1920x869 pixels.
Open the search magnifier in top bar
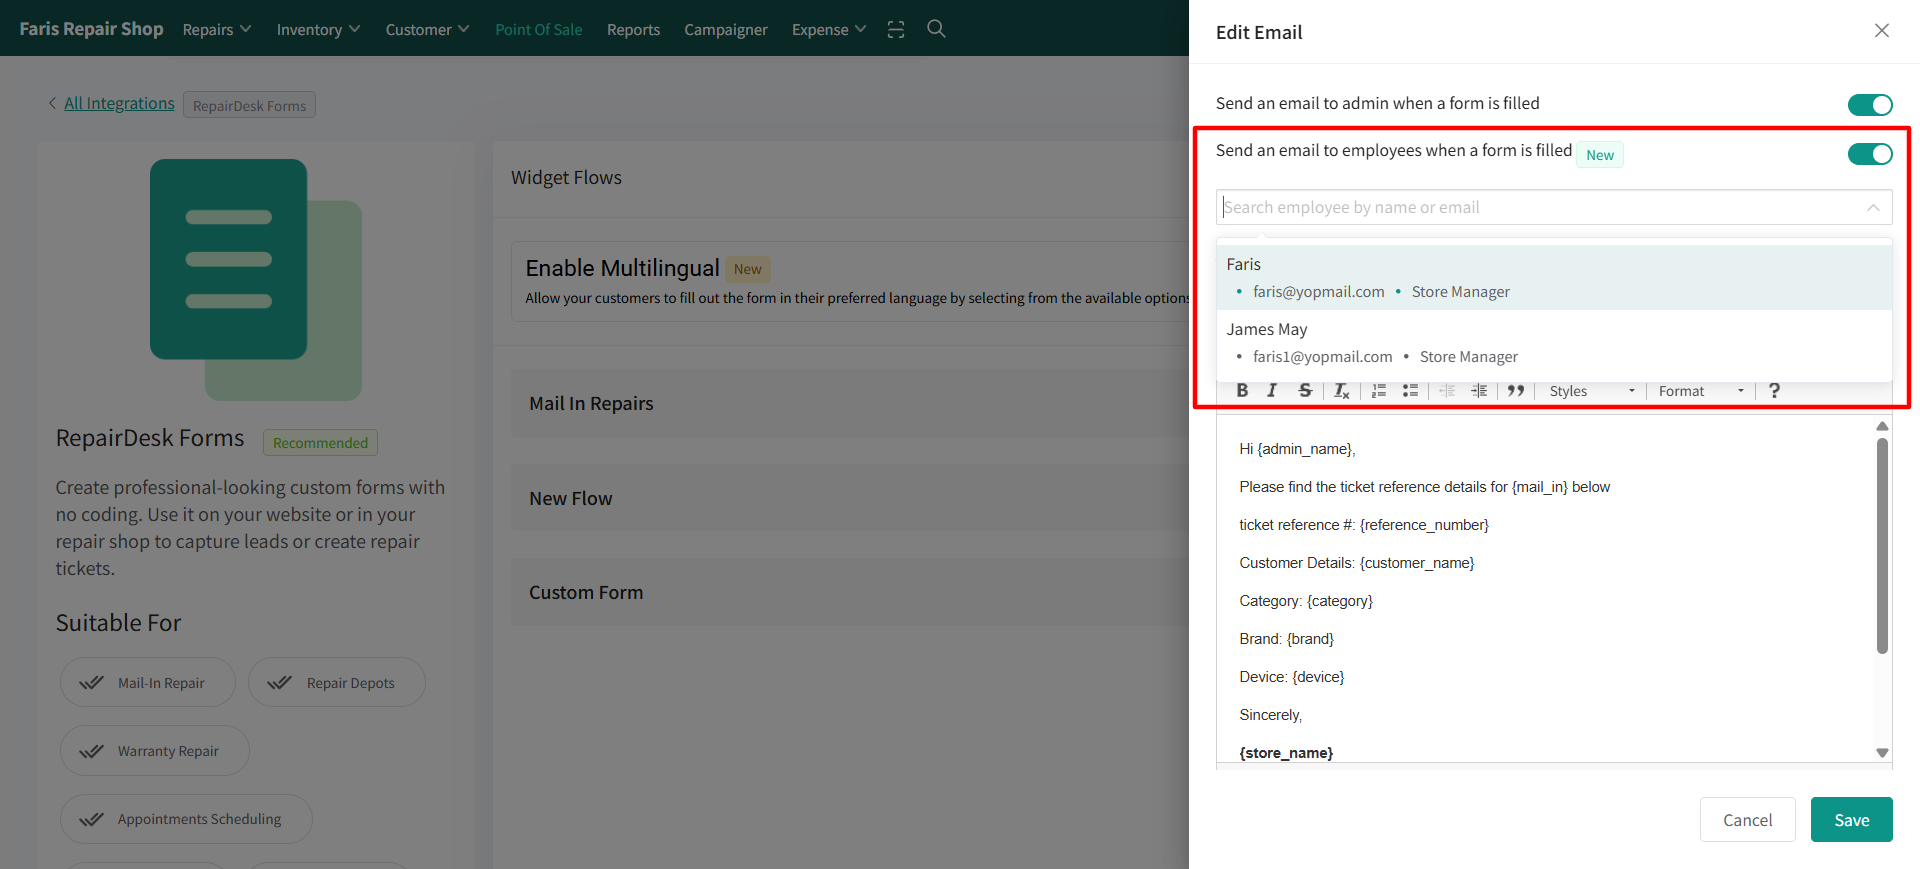point(936,29)
